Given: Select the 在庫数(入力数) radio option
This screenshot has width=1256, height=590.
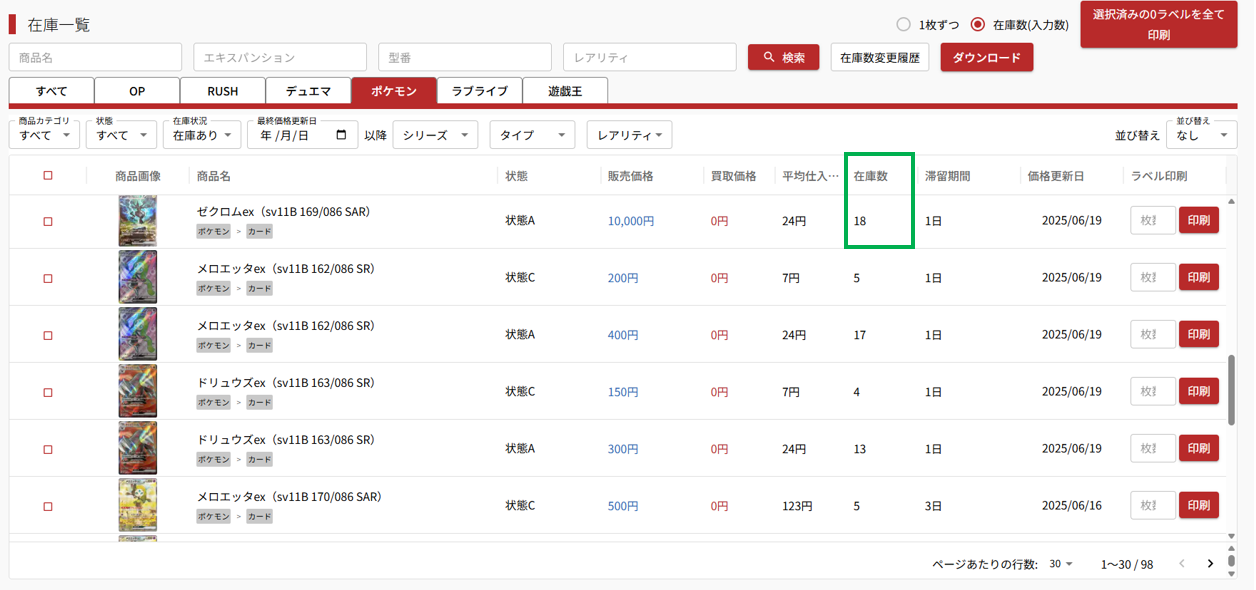Looking at the screenshot, I should pos(978,25).
